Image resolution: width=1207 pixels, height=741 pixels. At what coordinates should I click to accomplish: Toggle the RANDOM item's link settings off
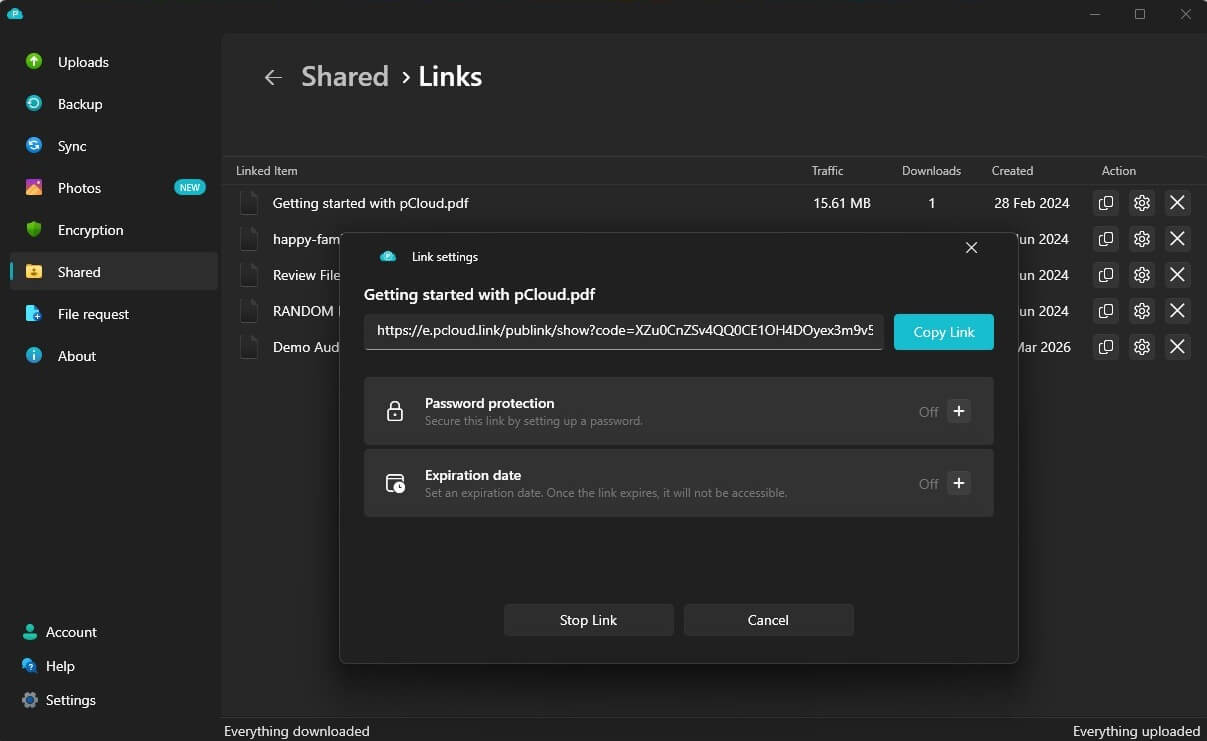click(1141, 311)
